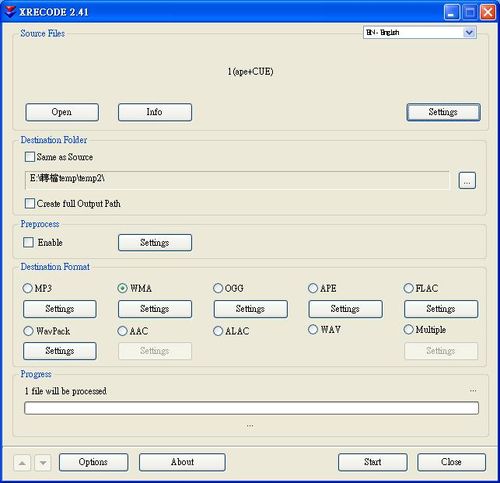The image size is (500, 483).
Task: Select MP3 format
Action: tap(27, 288)
